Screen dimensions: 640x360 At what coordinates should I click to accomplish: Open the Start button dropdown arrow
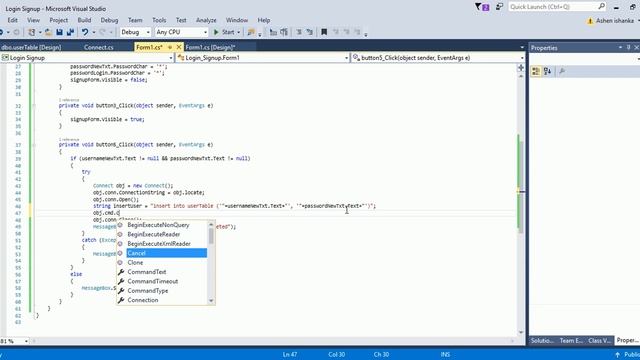(238, 32)
